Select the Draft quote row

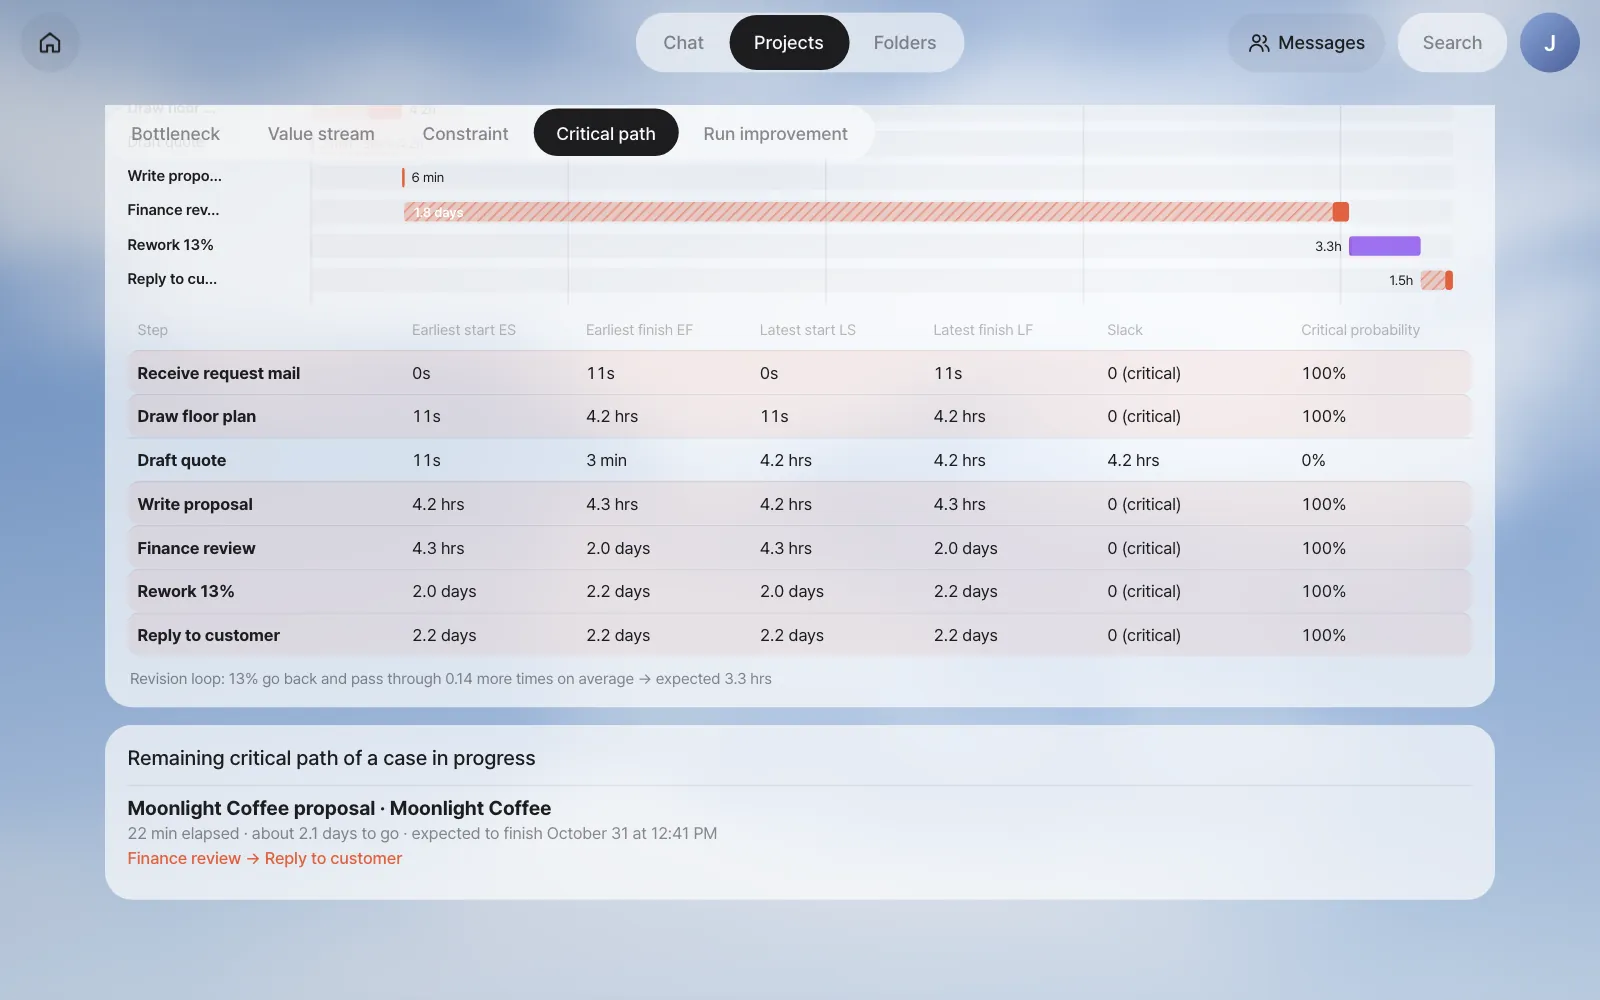tap(799, 460)
